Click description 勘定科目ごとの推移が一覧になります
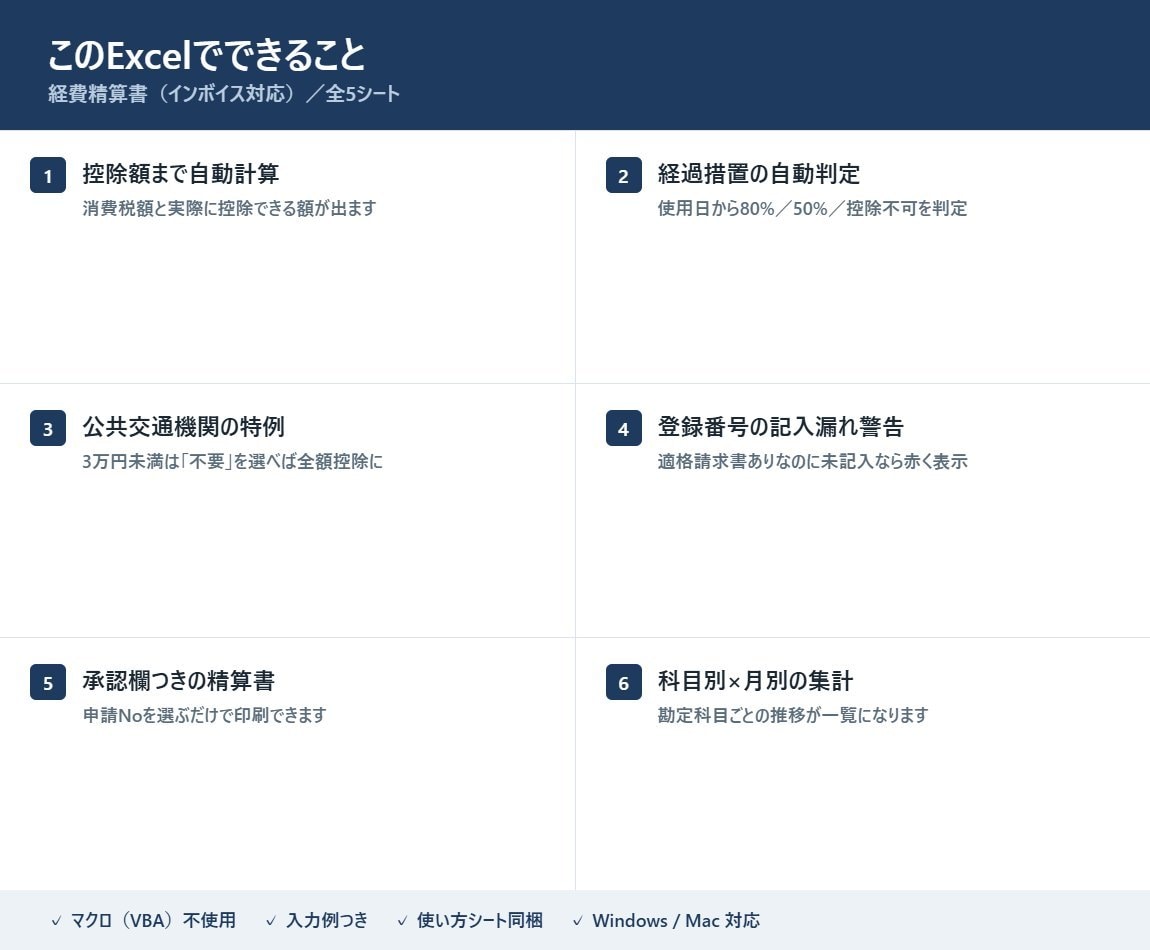1150x950 pixels. (793, 715)
